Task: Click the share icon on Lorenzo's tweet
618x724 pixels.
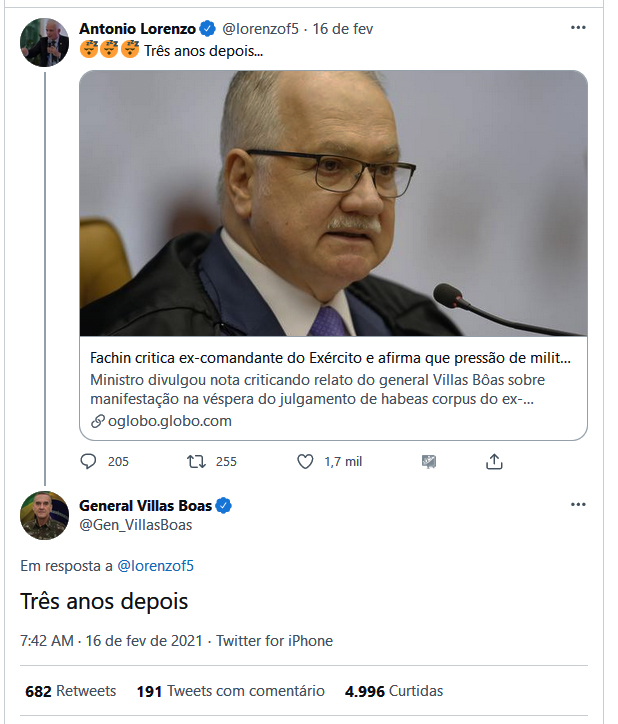Action: coord(493,461)
